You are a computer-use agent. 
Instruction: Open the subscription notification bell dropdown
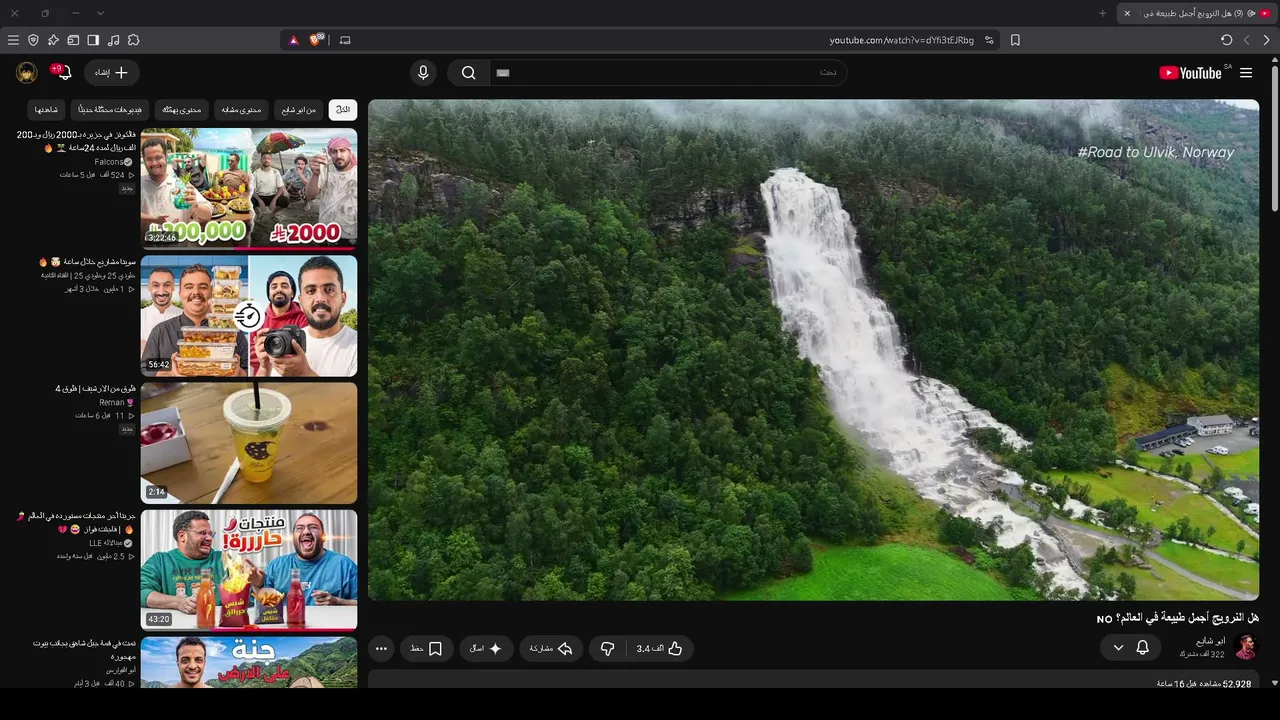(x=1131, y=648)
